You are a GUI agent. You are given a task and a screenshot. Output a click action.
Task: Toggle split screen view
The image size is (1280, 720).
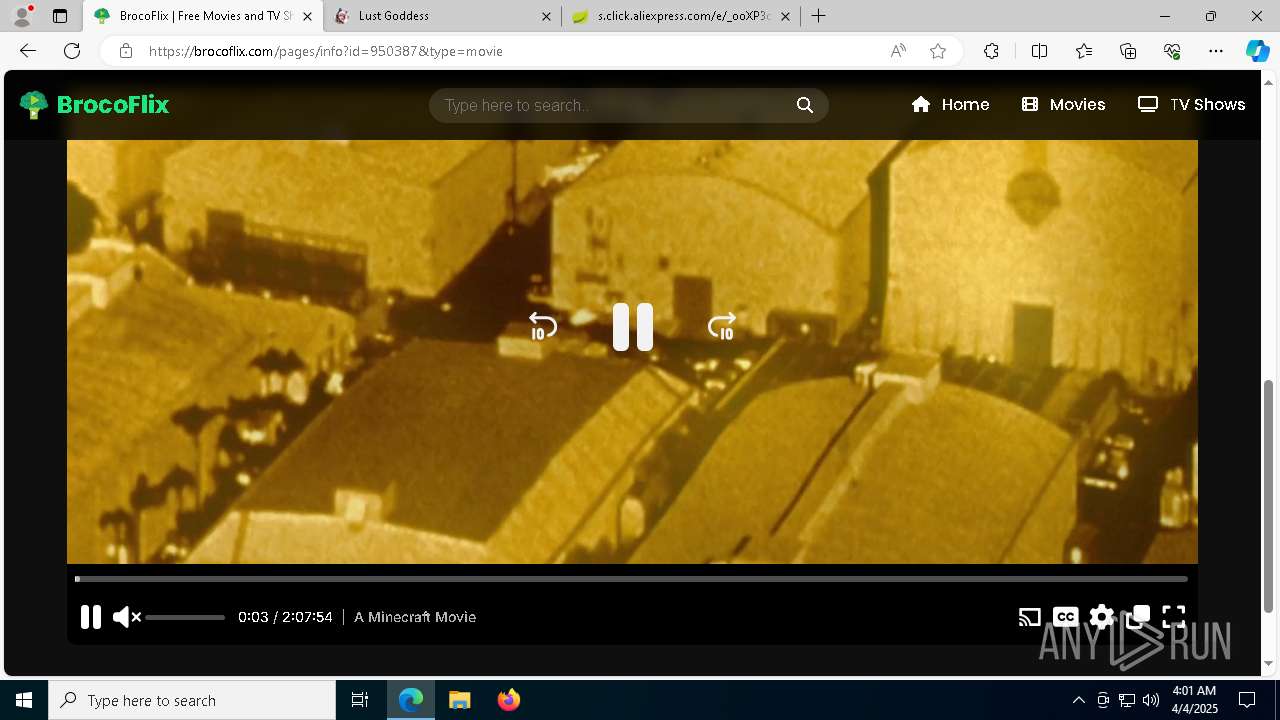(x=1039, y=51)
